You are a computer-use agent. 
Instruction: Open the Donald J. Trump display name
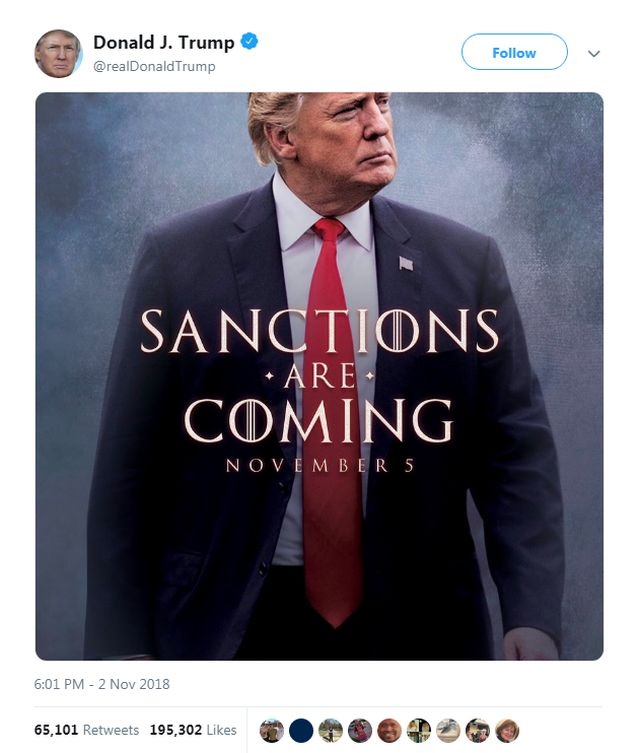pos(164,42)
